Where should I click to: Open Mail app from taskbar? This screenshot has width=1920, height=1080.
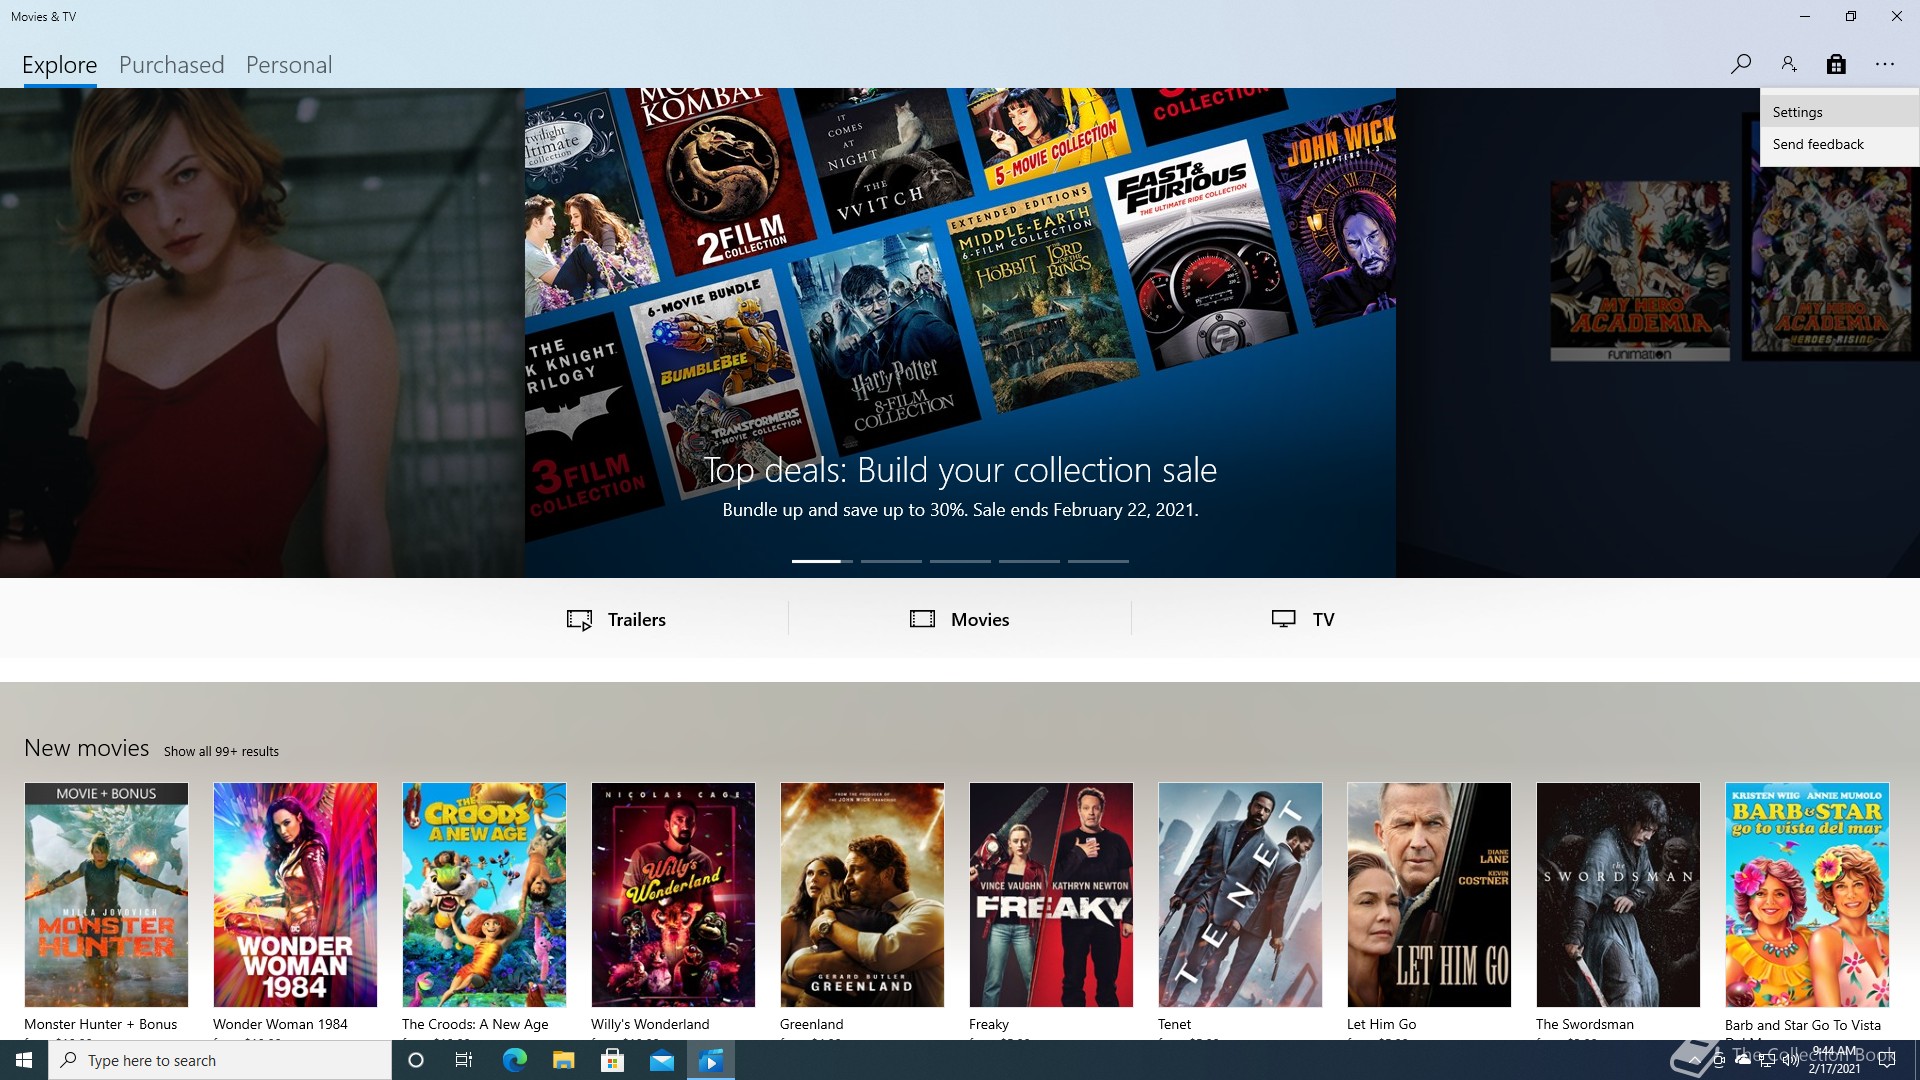point(662,1060)
